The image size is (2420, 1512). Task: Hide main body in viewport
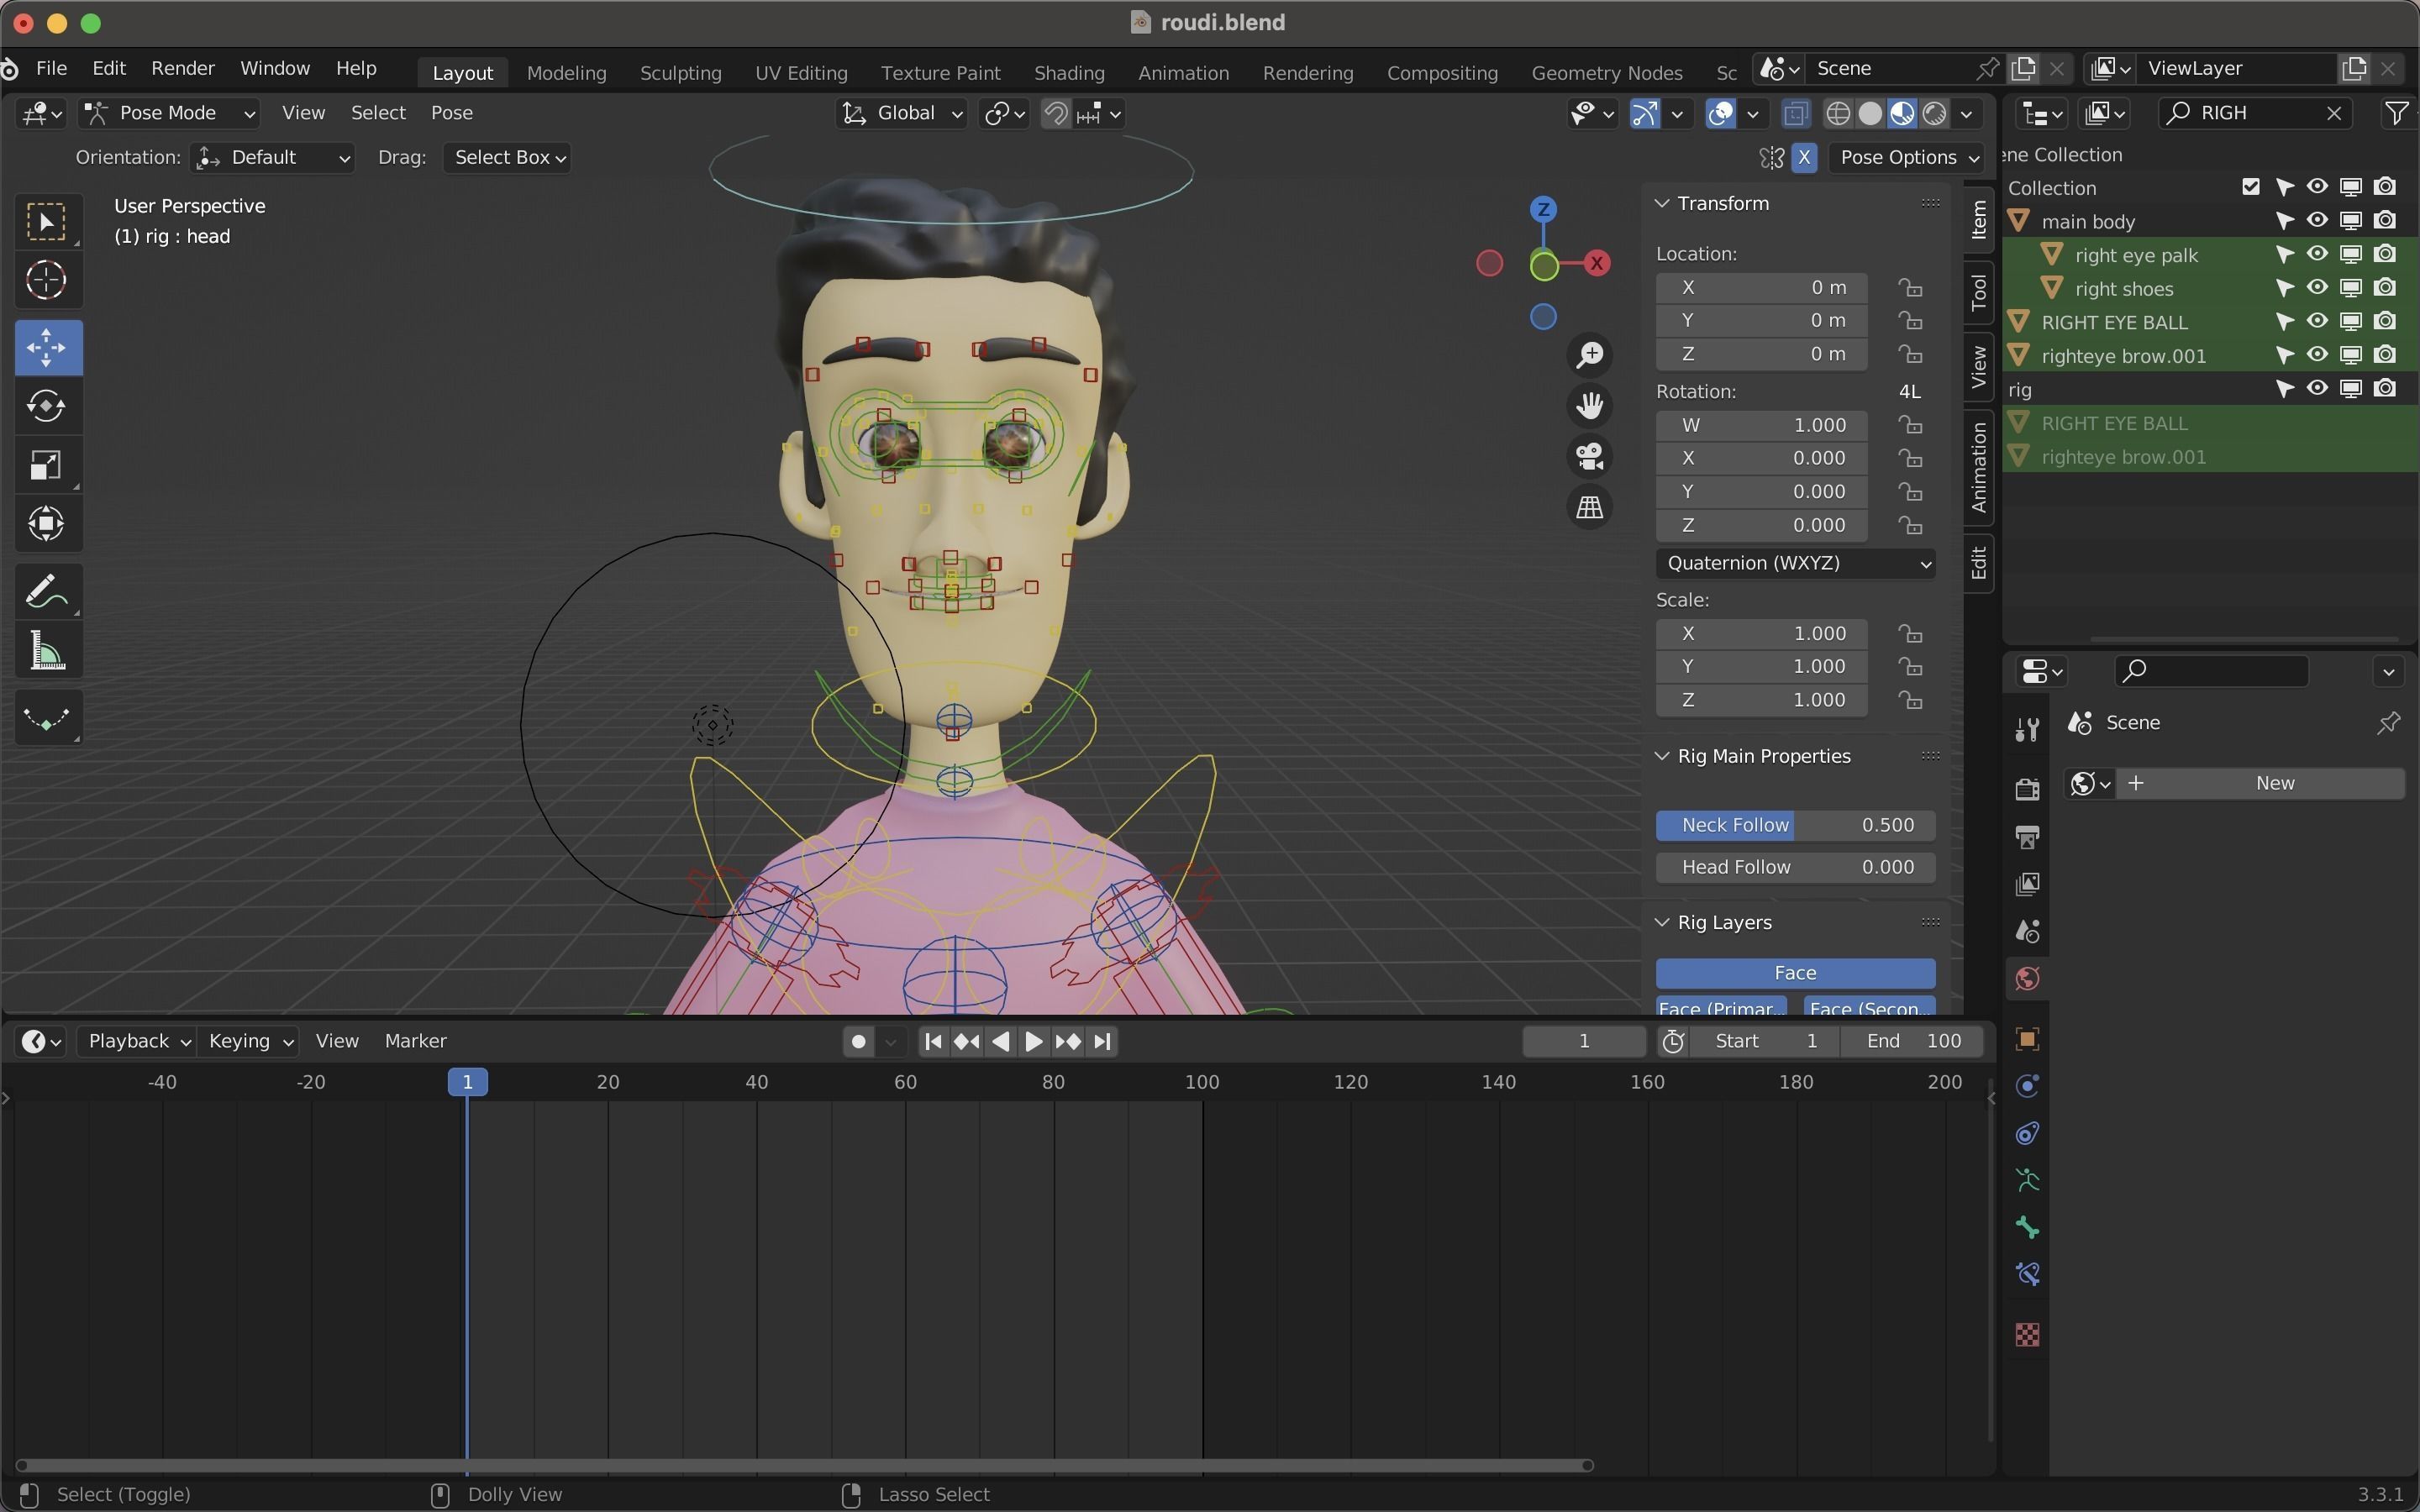coord(2317,220)
